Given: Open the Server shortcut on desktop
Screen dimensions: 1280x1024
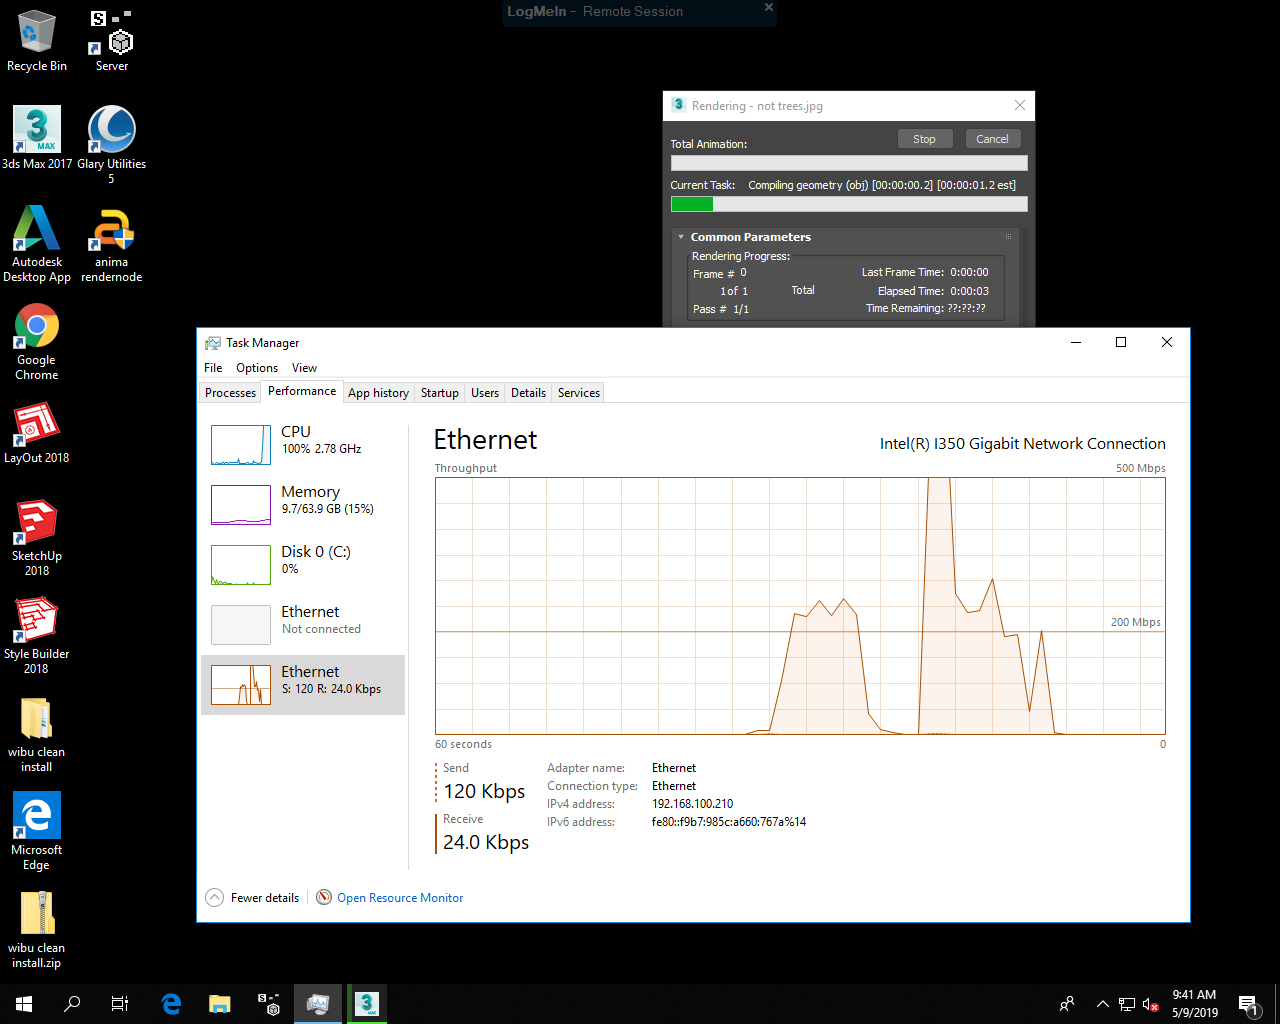Looking at the screenshot, I should [x=112, y=41].
